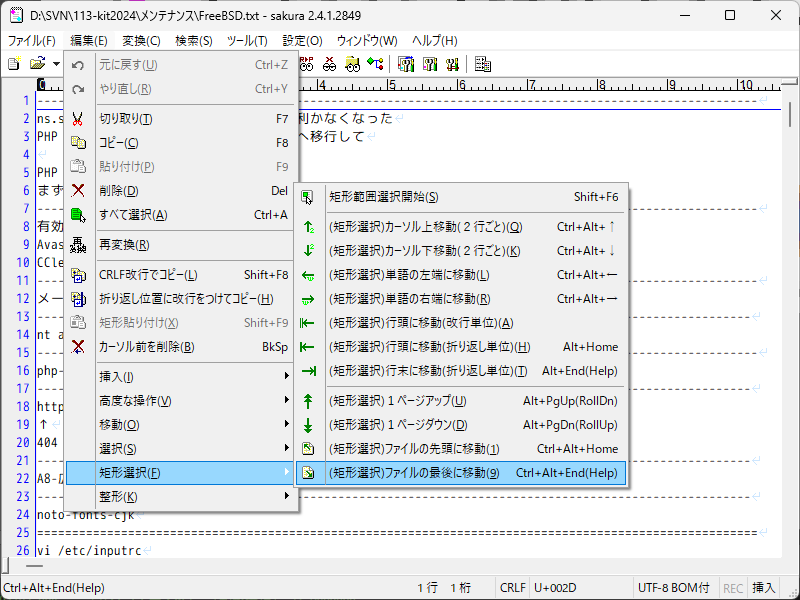Choose カーソル上移動(2行ごと)(Q)
800x600 pixels.
461,227
